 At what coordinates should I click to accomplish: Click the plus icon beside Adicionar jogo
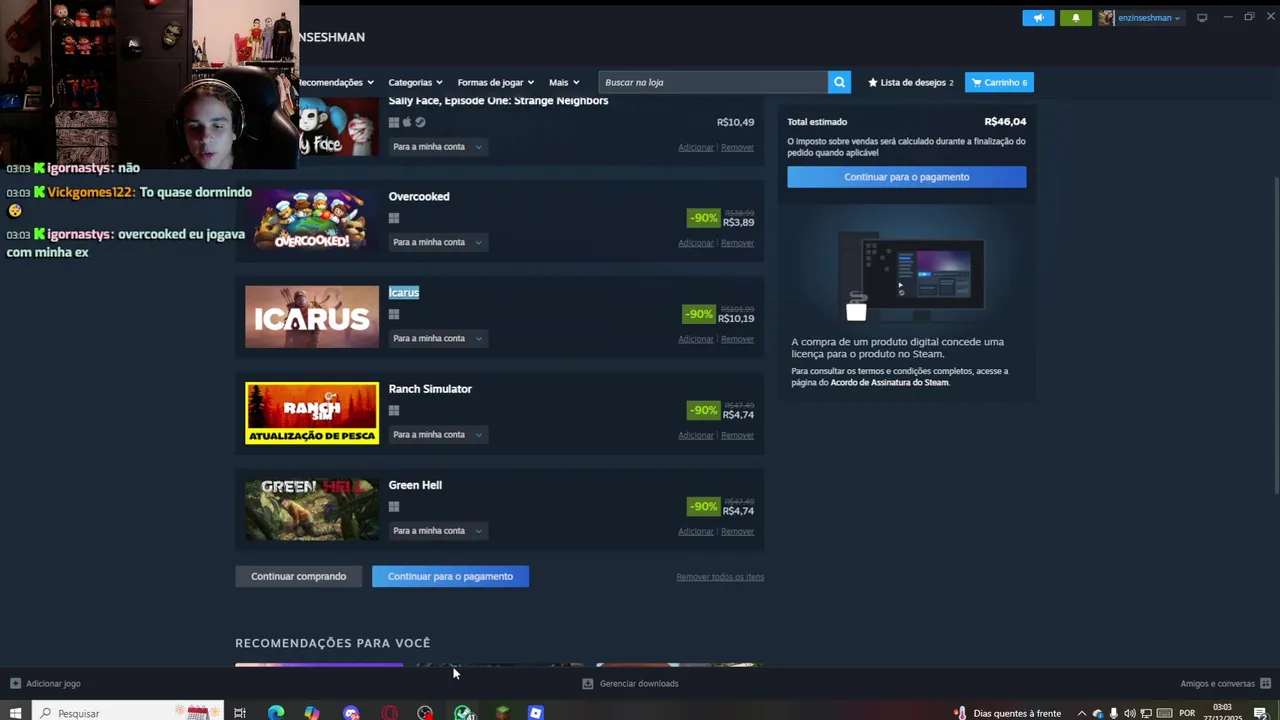(x=15, y=683)
